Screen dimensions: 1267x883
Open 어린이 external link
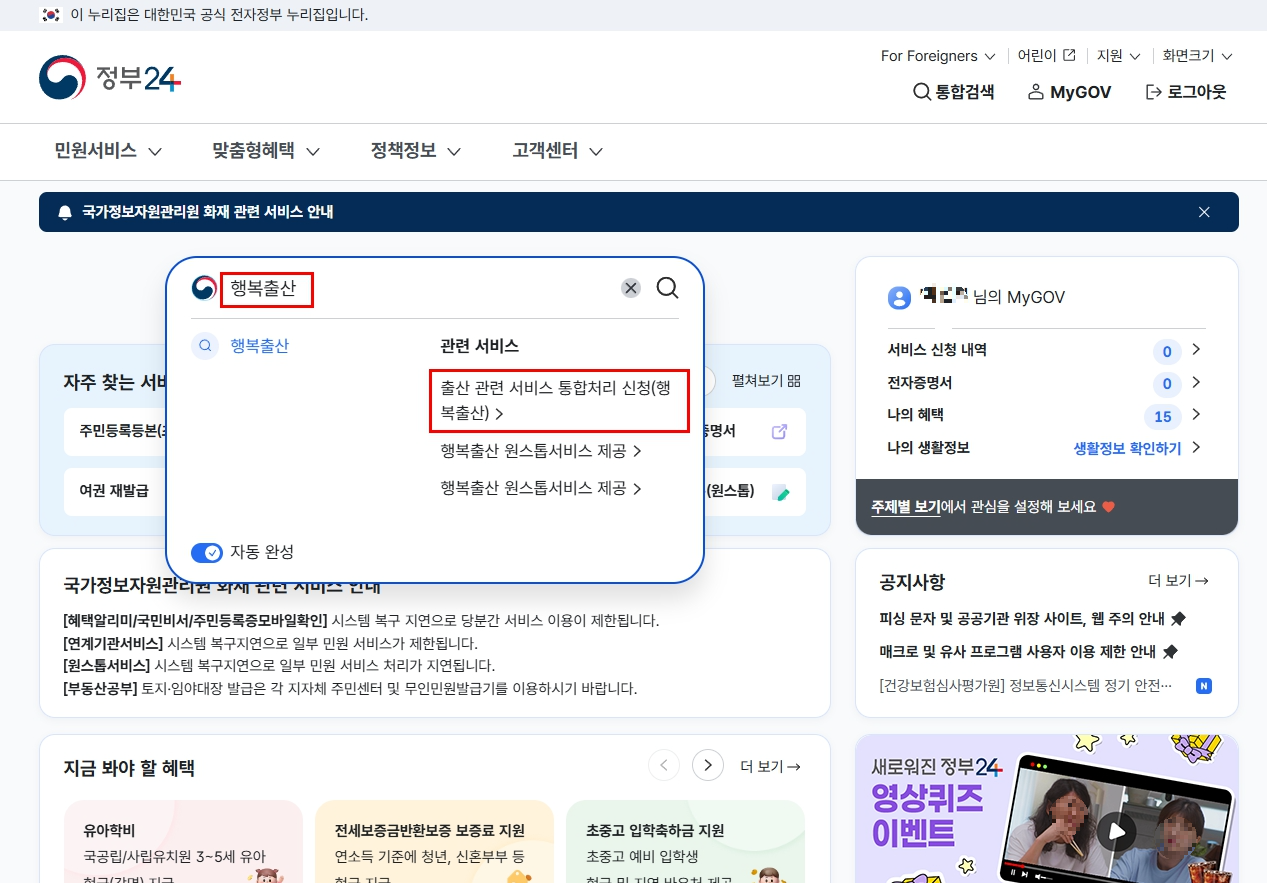point(1047,56)
